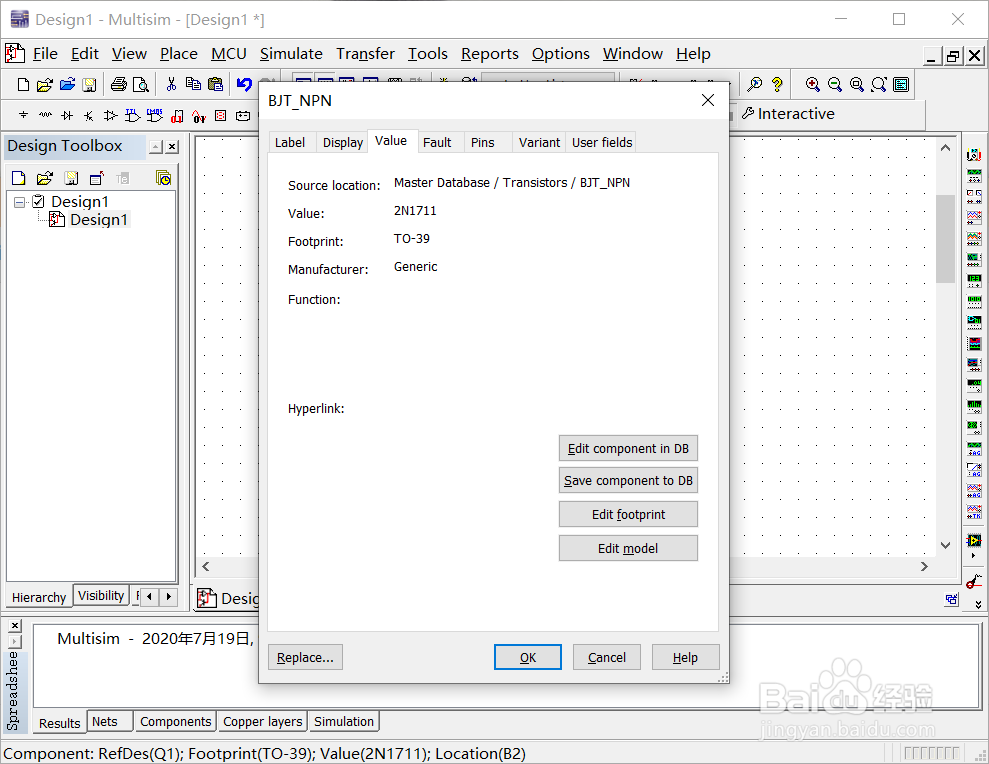989x764 pixels.
Task: Select the Word generator instrument
Action: click(x=974, y=301)
